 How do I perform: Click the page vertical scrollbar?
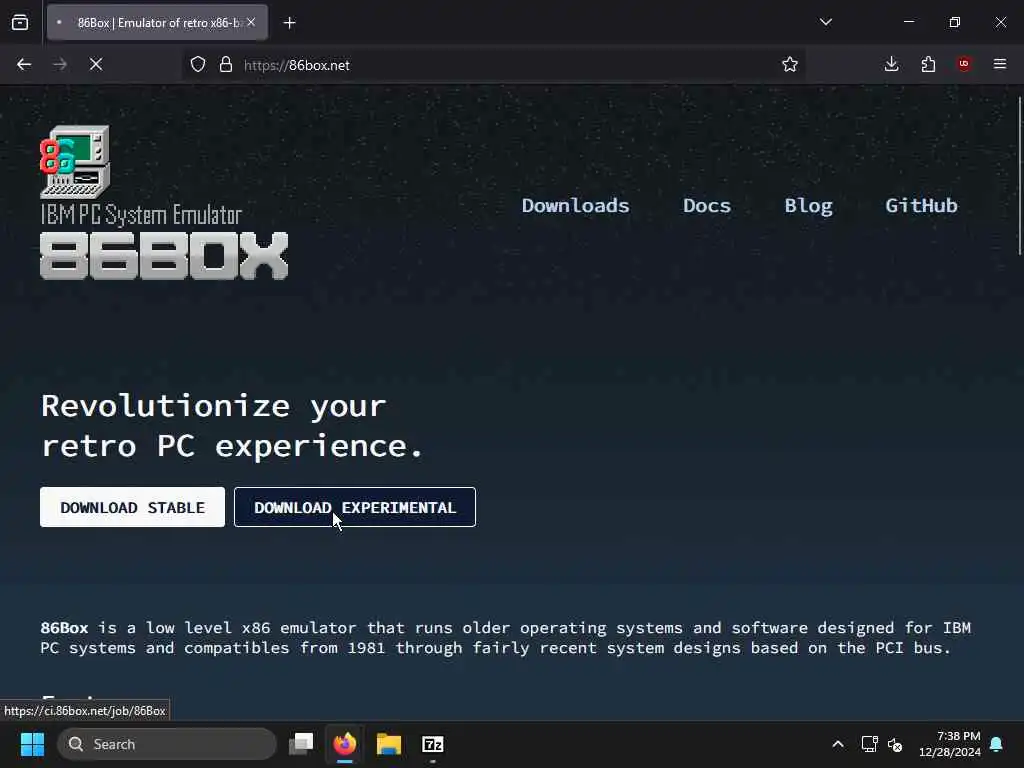click(1019, 176)
